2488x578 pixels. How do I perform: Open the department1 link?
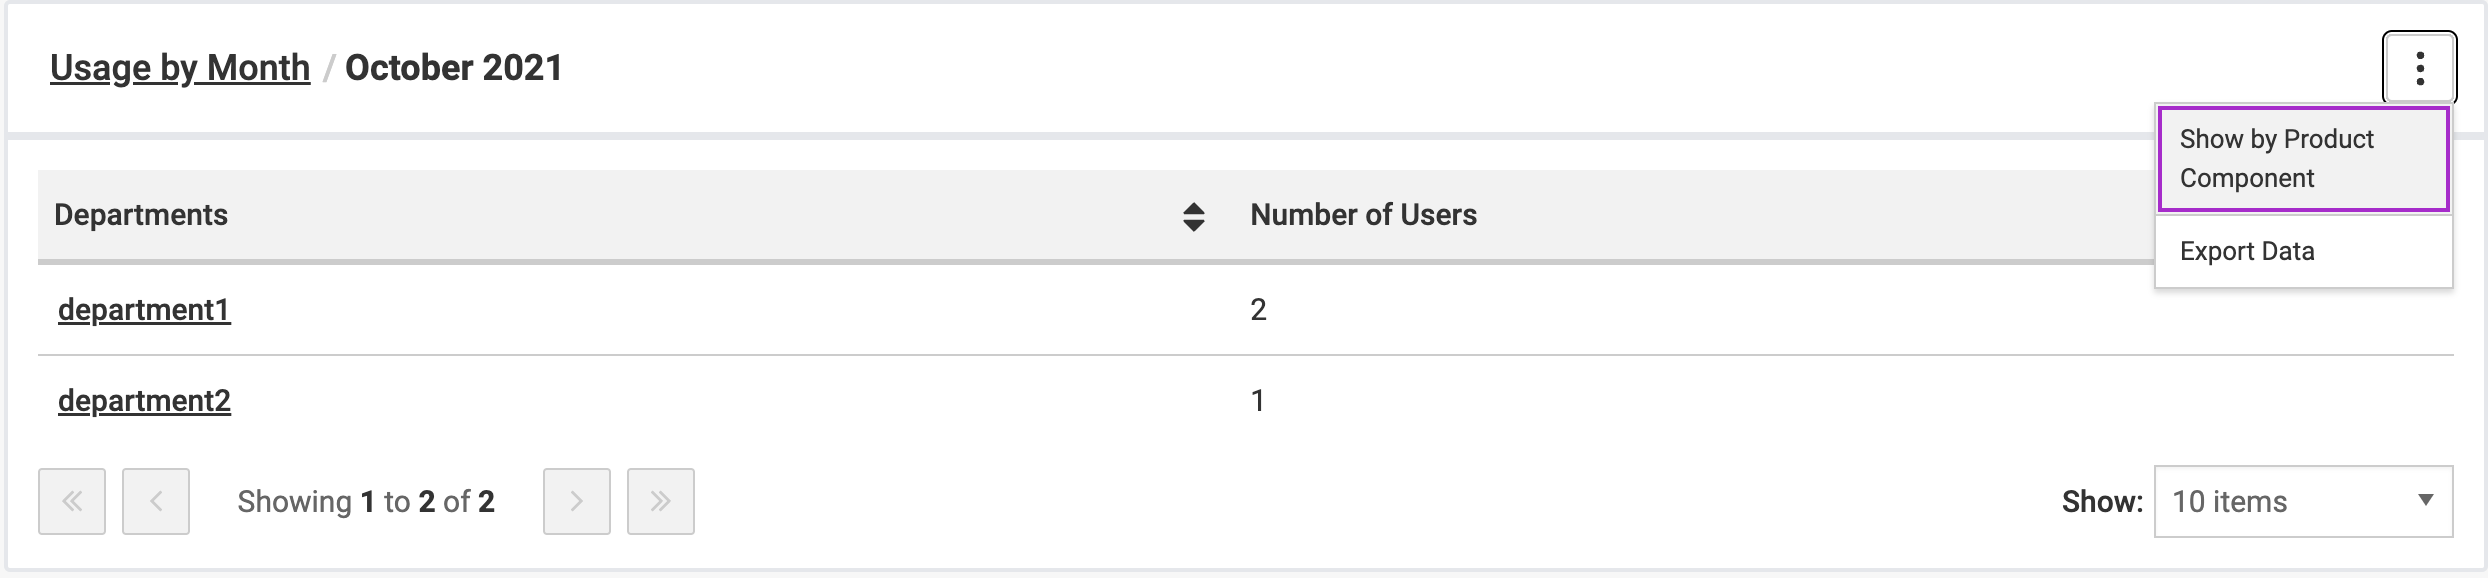144,310
